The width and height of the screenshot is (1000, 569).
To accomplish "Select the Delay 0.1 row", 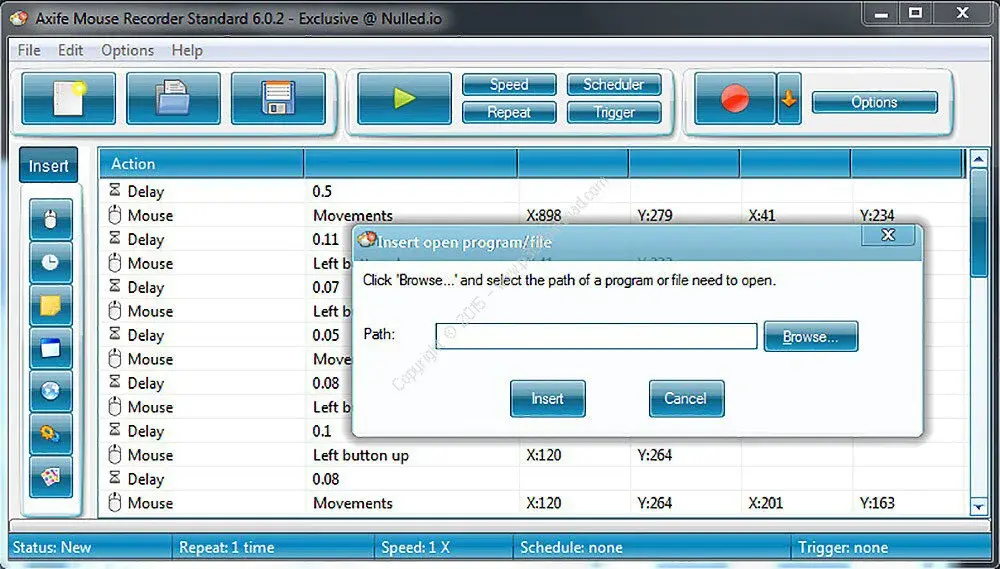I will pyautogui.click(x=226, y=431).
